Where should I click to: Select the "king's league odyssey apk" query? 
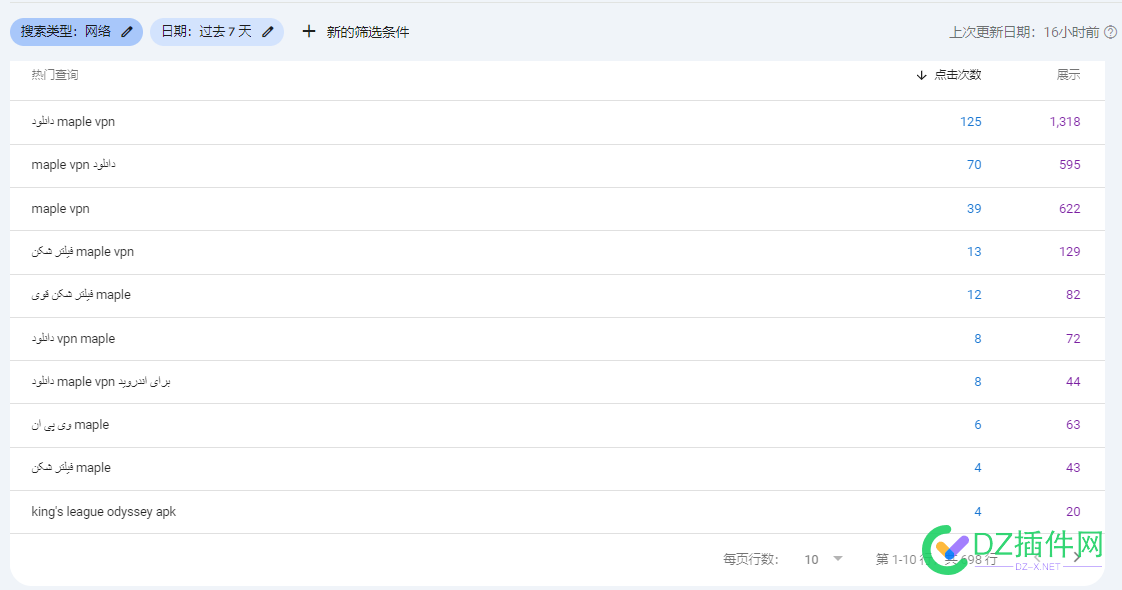(103, 512)
